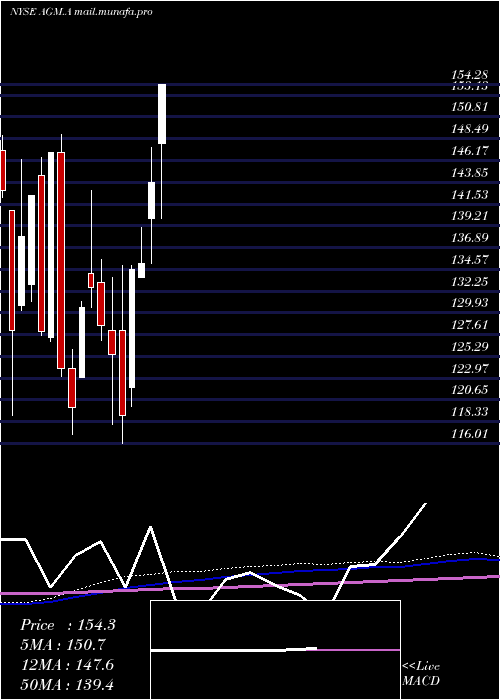Click inside the MACD indicator box

pos(275,650)
